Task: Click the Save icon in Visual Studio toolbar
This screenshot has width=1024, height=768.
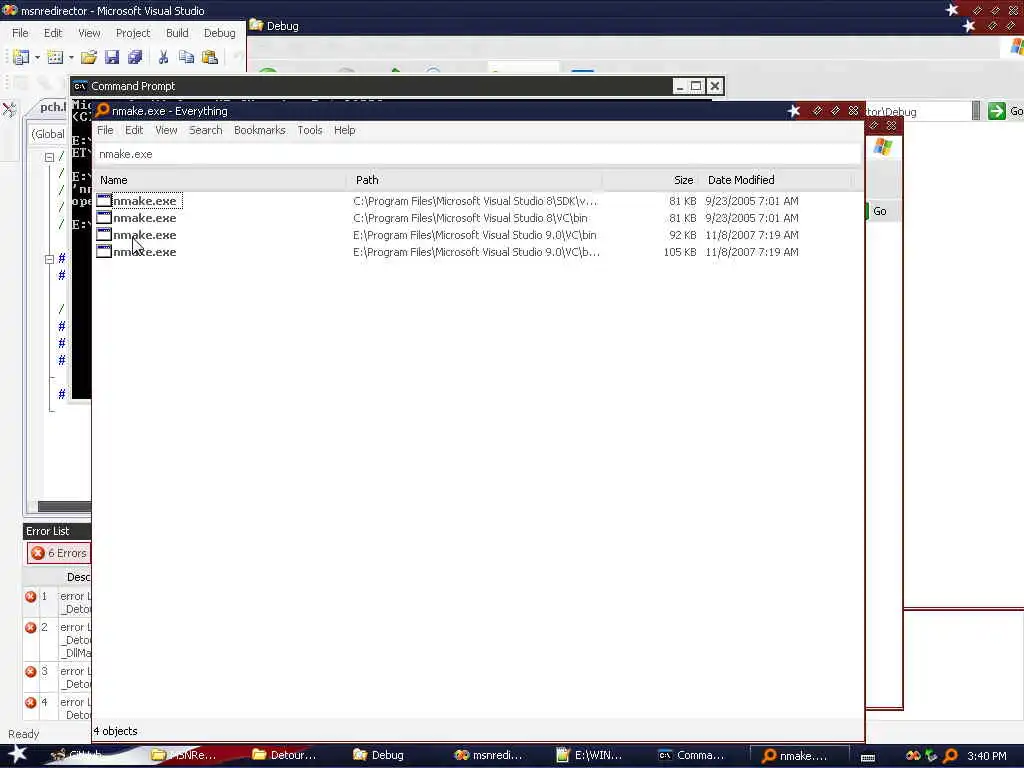Action: pos(112,57)
